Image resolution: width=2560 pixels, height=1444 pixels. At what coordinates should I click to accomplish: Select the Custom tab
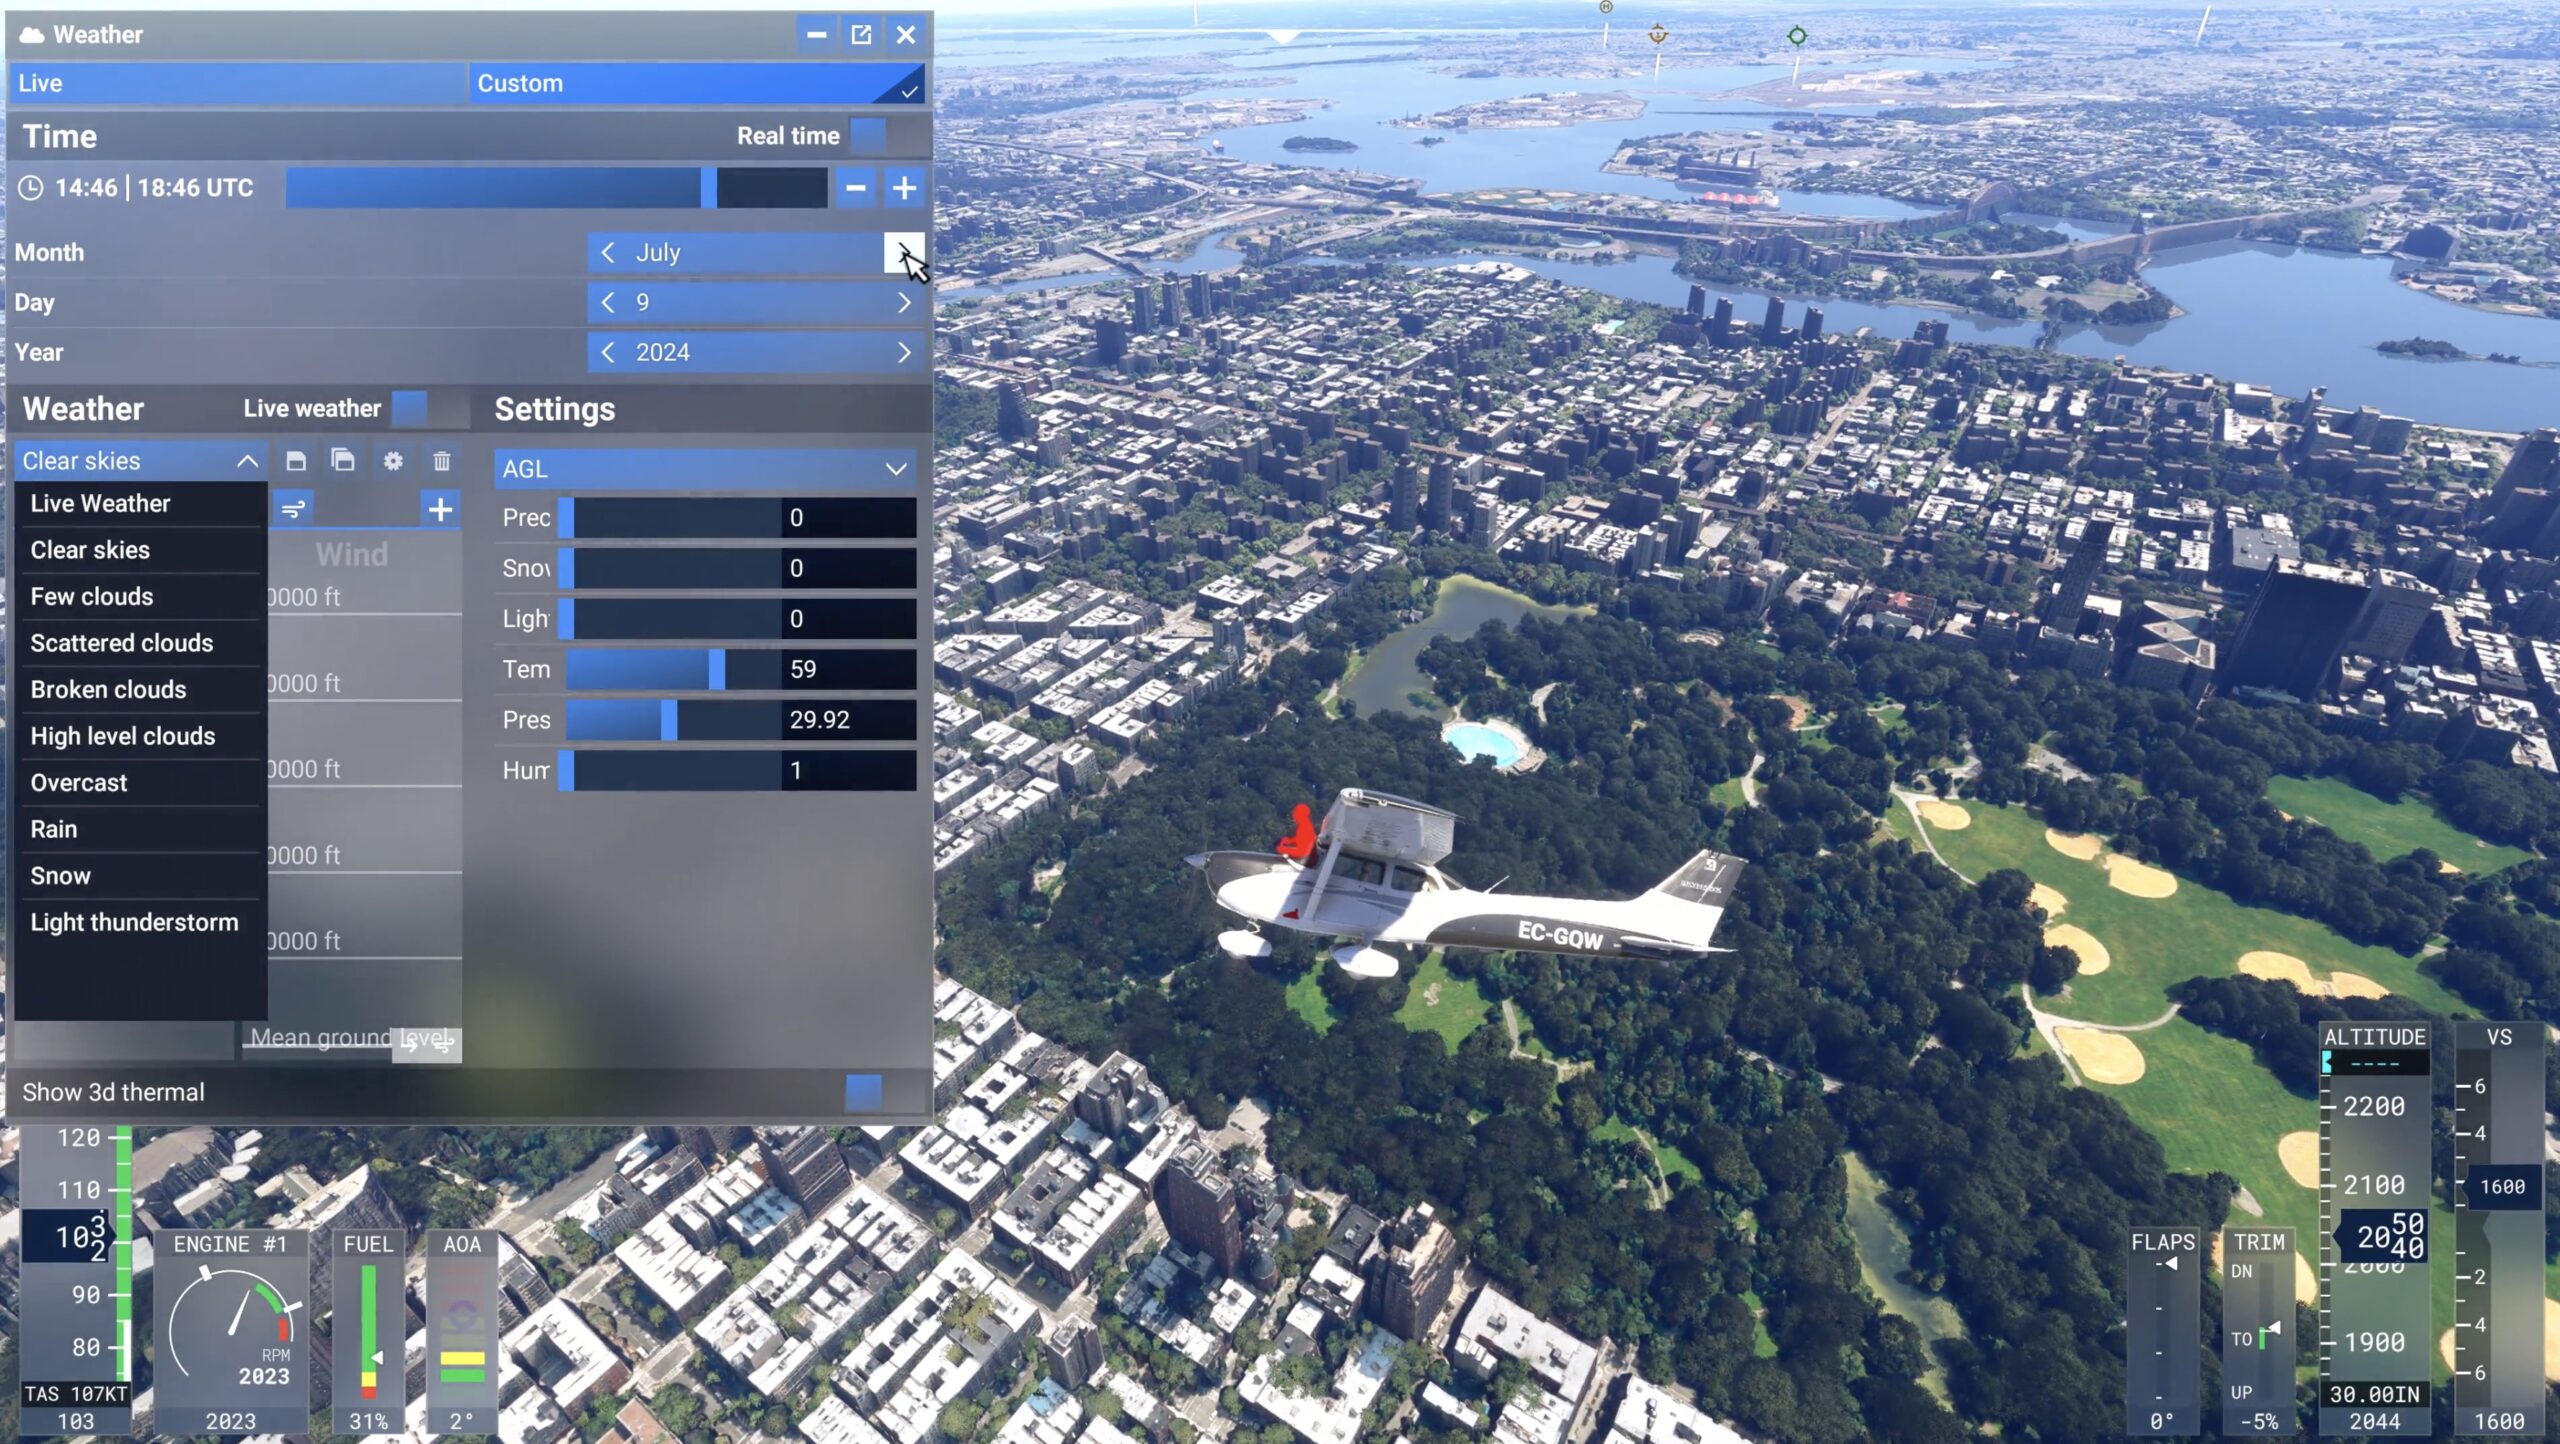(x=697, y=84)
